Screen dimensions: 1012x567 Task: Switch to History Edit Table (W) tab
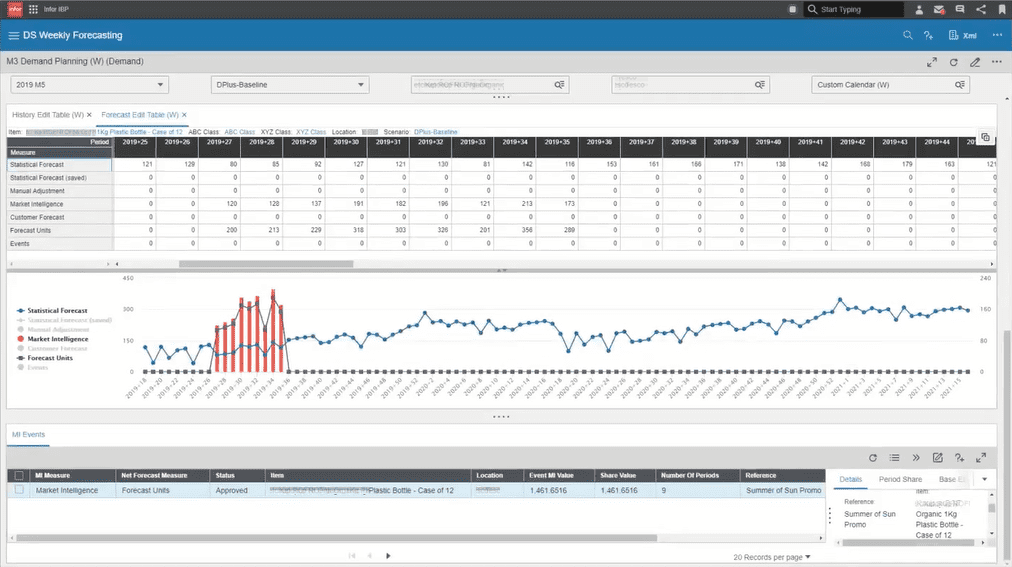click(48, 115)
